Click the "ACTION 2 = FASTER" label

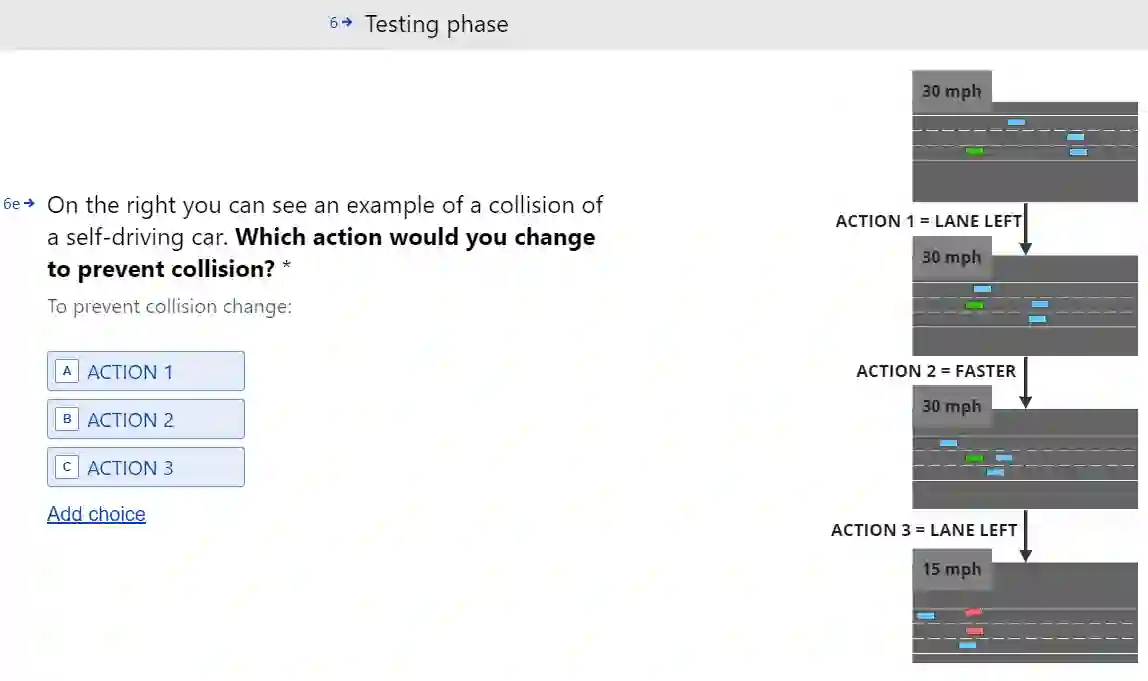pyautogui.click(x=935, y=371)
